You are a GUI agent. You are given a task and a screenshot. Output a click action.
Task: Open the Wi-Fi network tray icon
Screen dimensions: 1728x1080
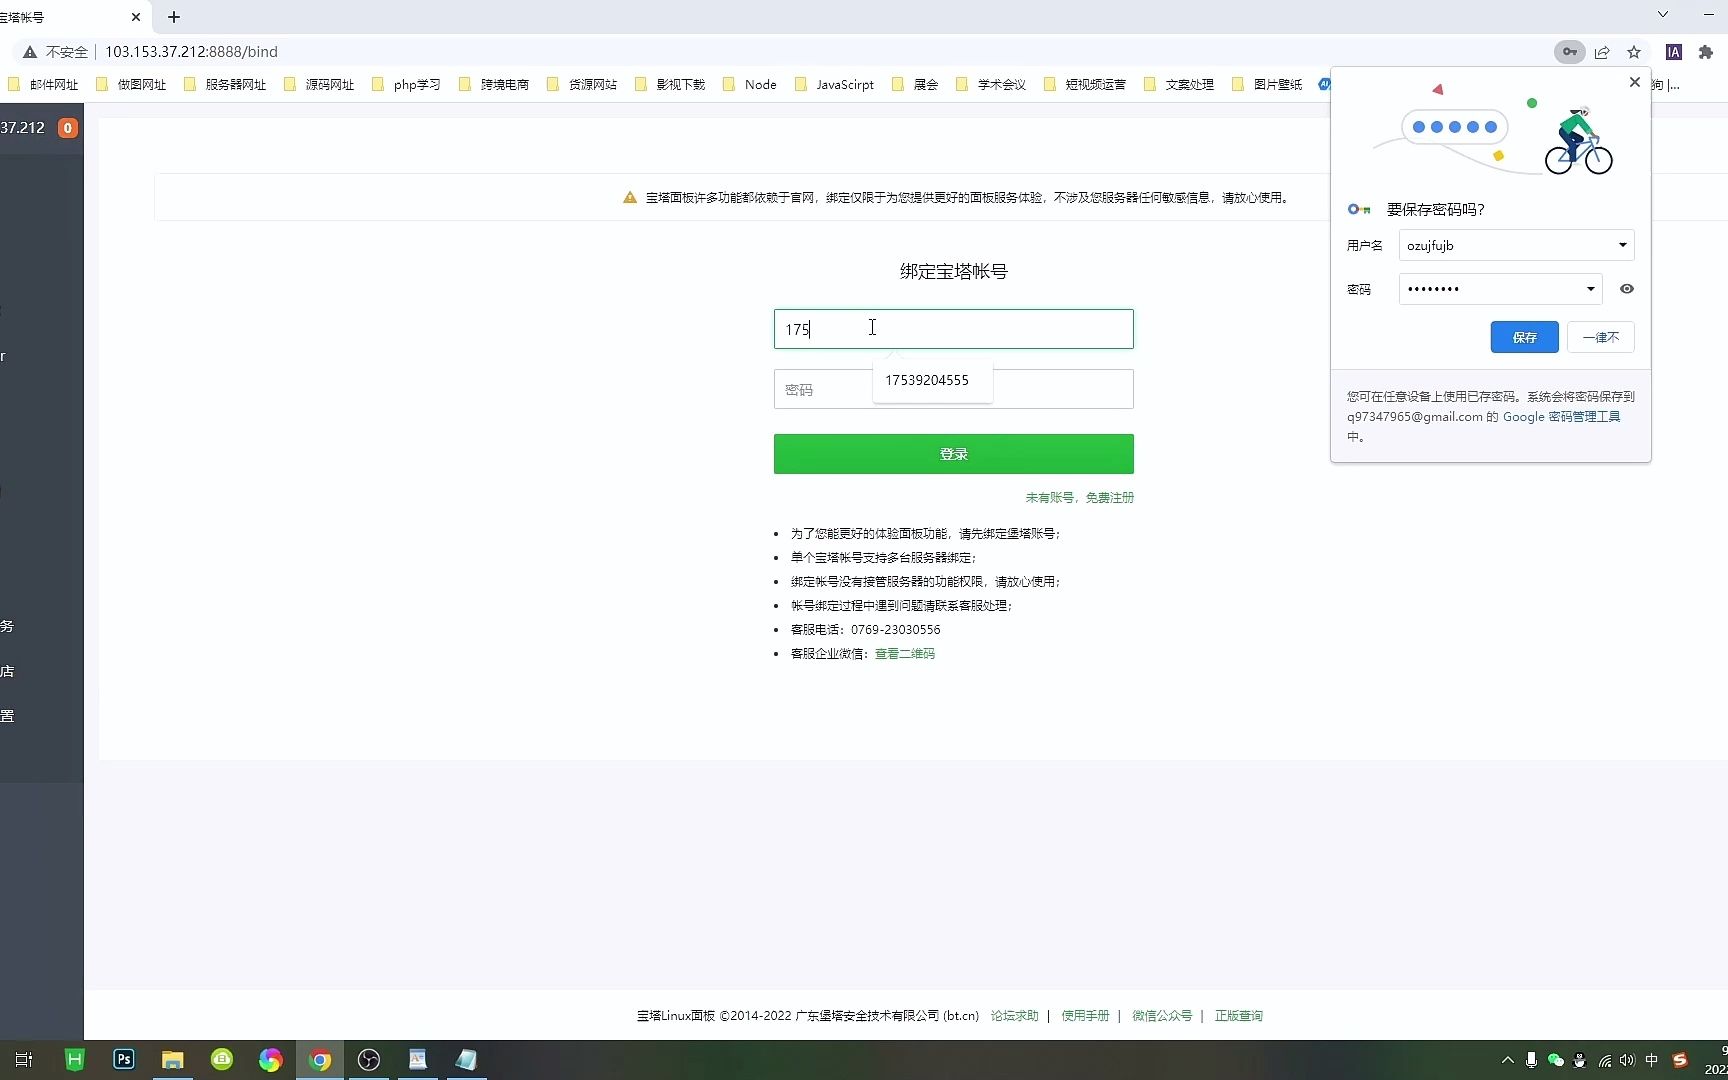point(1605,1060)
